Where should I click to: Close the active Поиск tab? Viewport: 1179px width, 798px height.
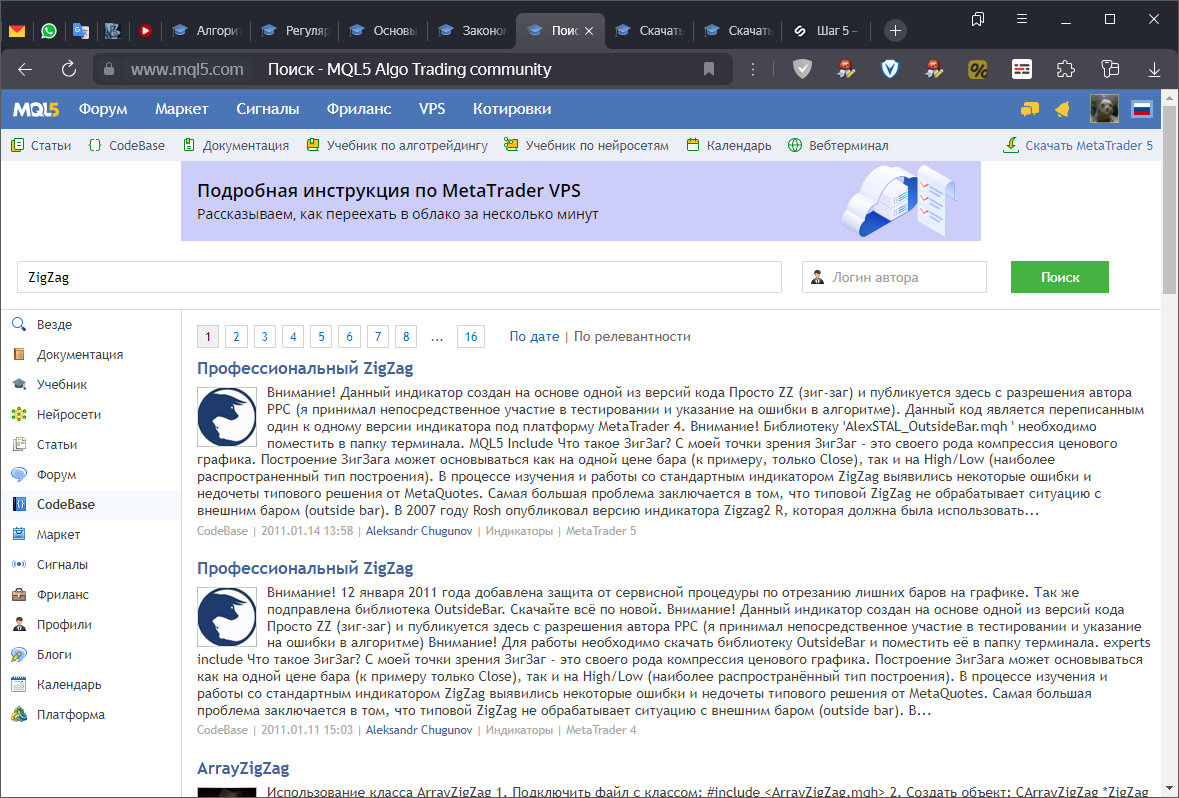589,31
